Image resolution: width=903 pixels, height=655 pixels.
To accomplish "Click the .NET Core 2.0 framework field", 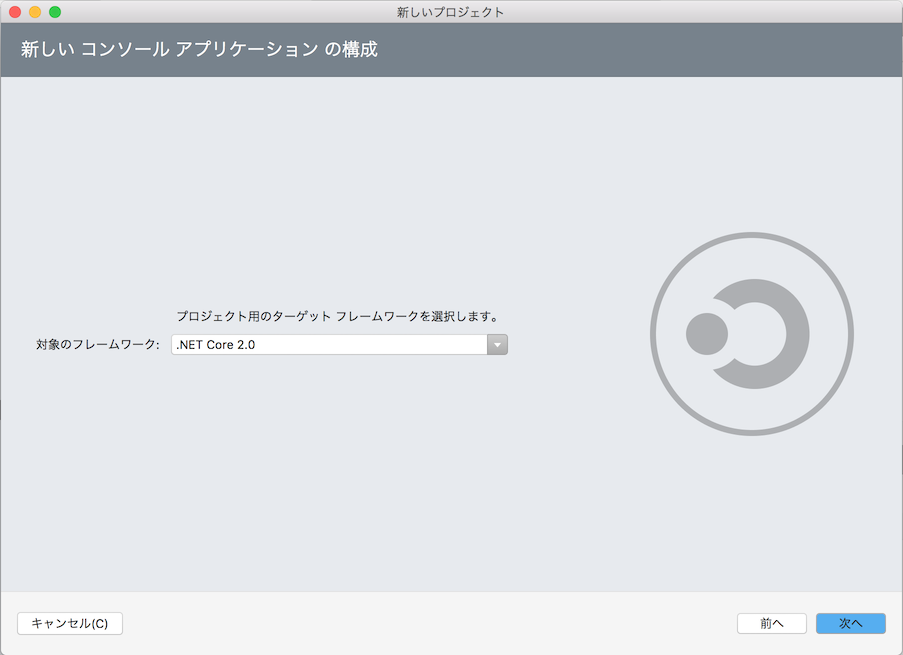I will pyautogui.click(x=339, y=344).
